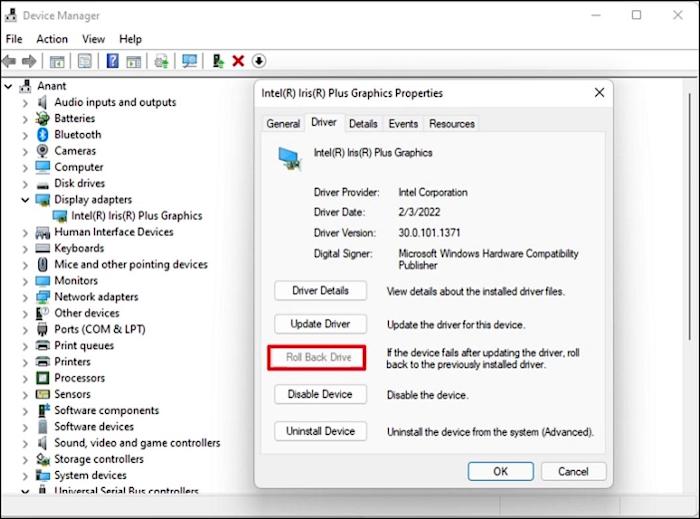The width and height of the screenshot is (700, 519).
Task: Select Intel(R) Iris(R) Plus Graphics in tree
Action: click(x=136, y=216)
